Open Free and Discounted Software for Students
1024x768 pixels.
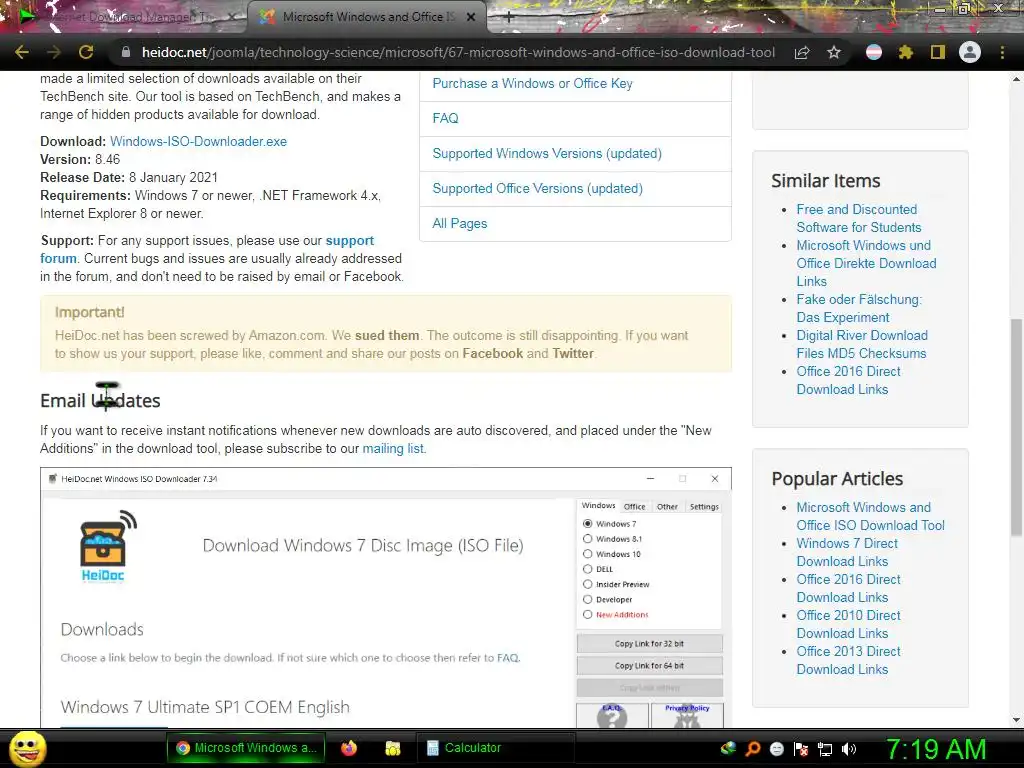[859, 218]
